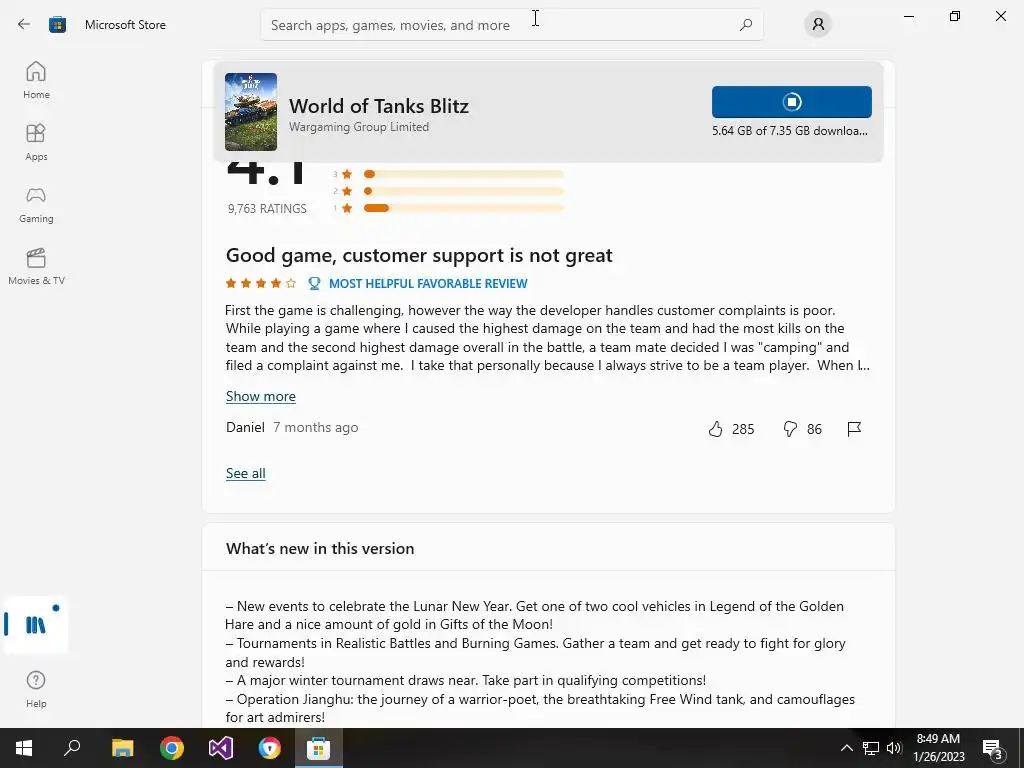Click the 2 star rating bar
The image size is (1024, 768).
[x=463, y=191]
